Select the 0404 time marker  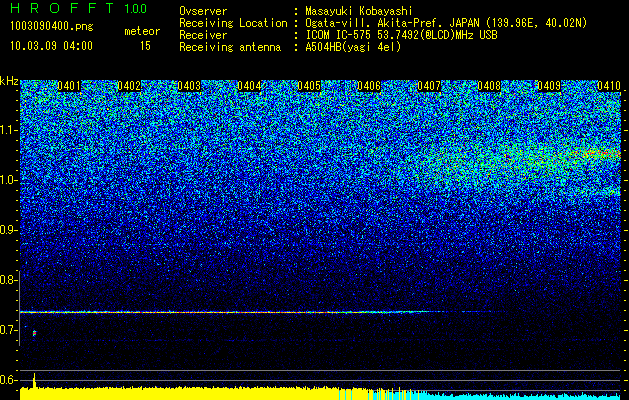pyautogui.click(x=249, y=86)
